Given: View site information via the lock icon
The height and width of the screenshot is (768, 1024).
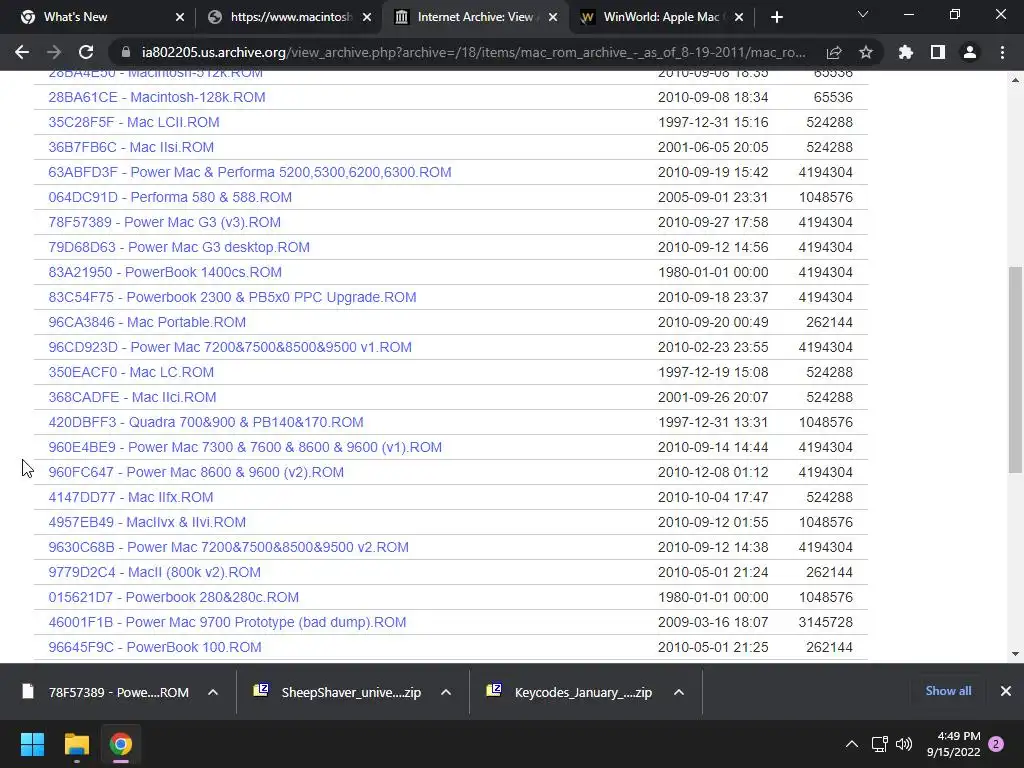Looking at the screenshot, I should coord(126,52).
